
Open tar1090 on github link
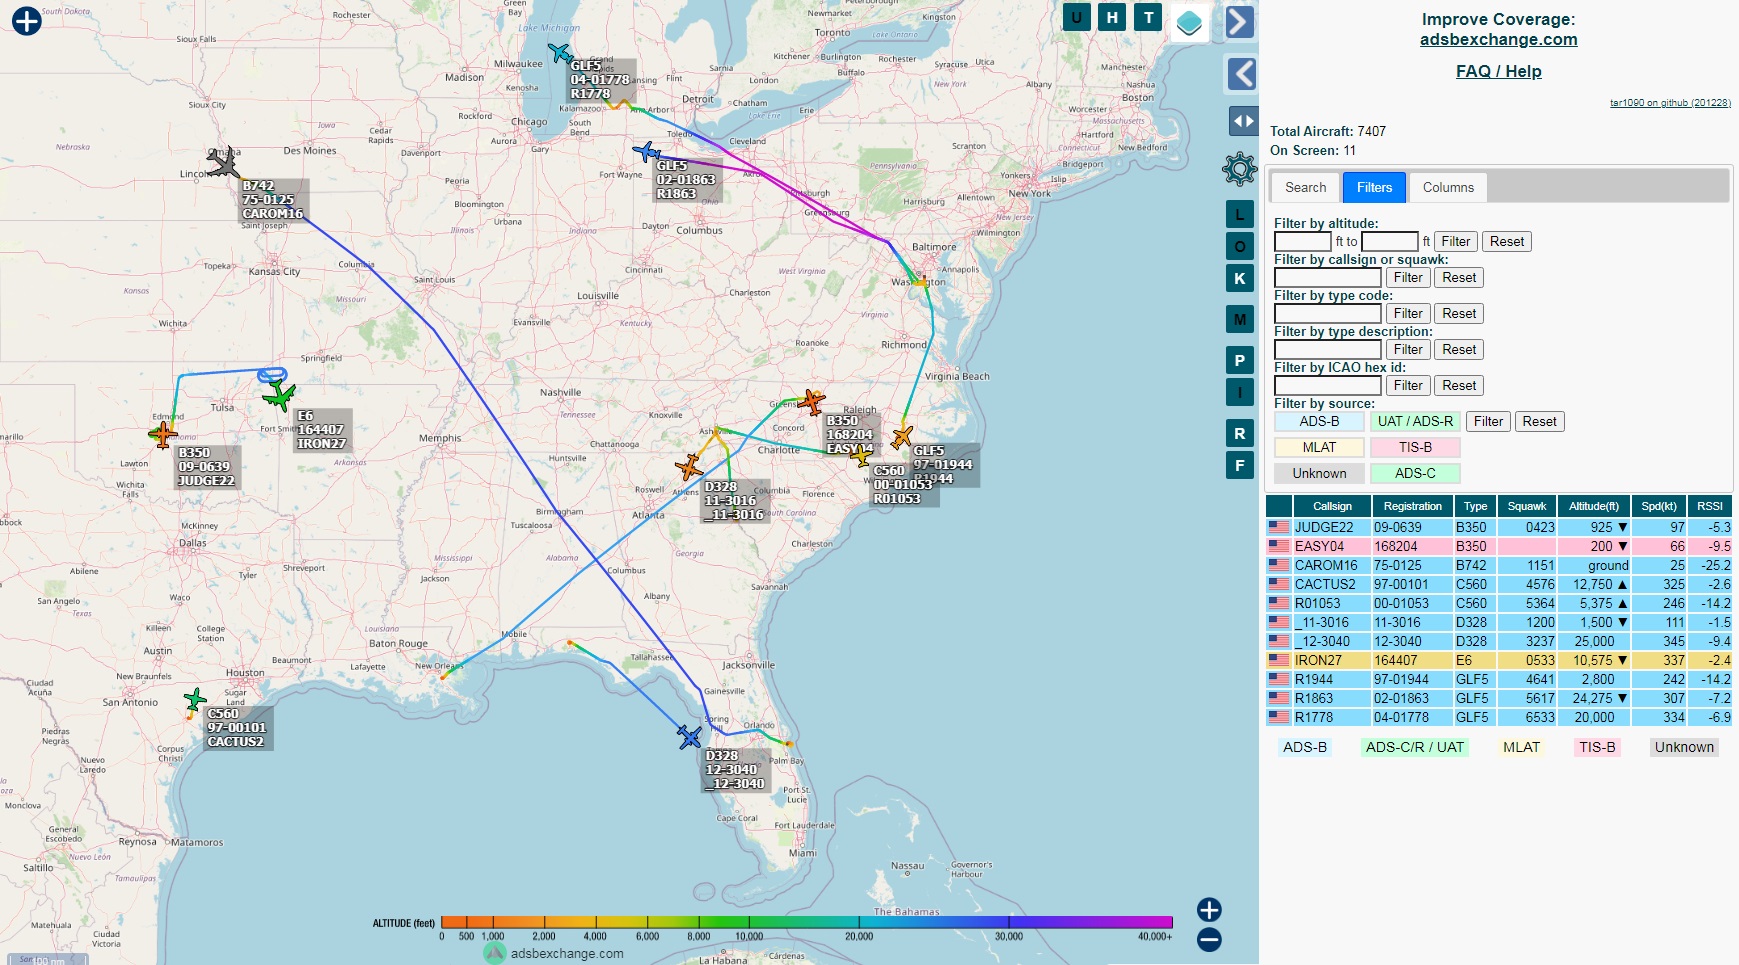pos(1670,103)
